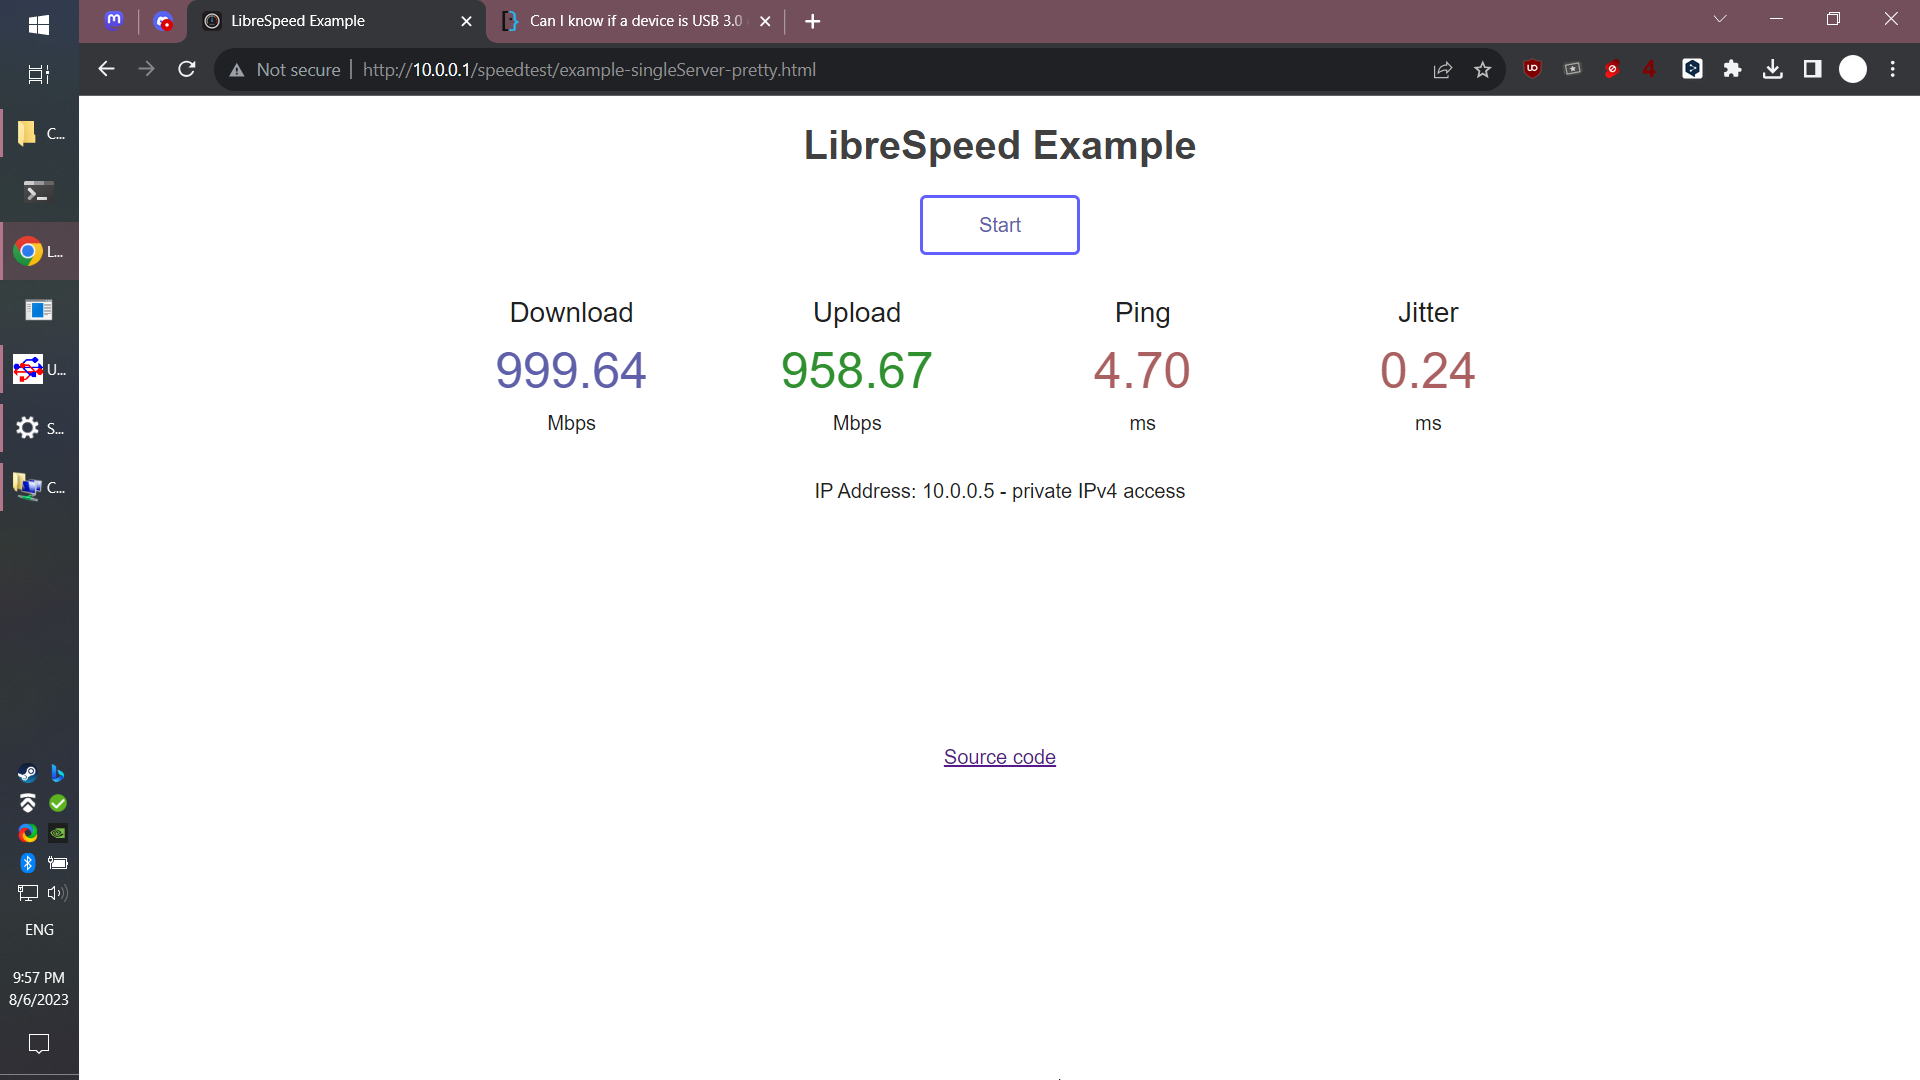
Task: Open the Chrome three-dot menu
Action: click(1892, 69)
